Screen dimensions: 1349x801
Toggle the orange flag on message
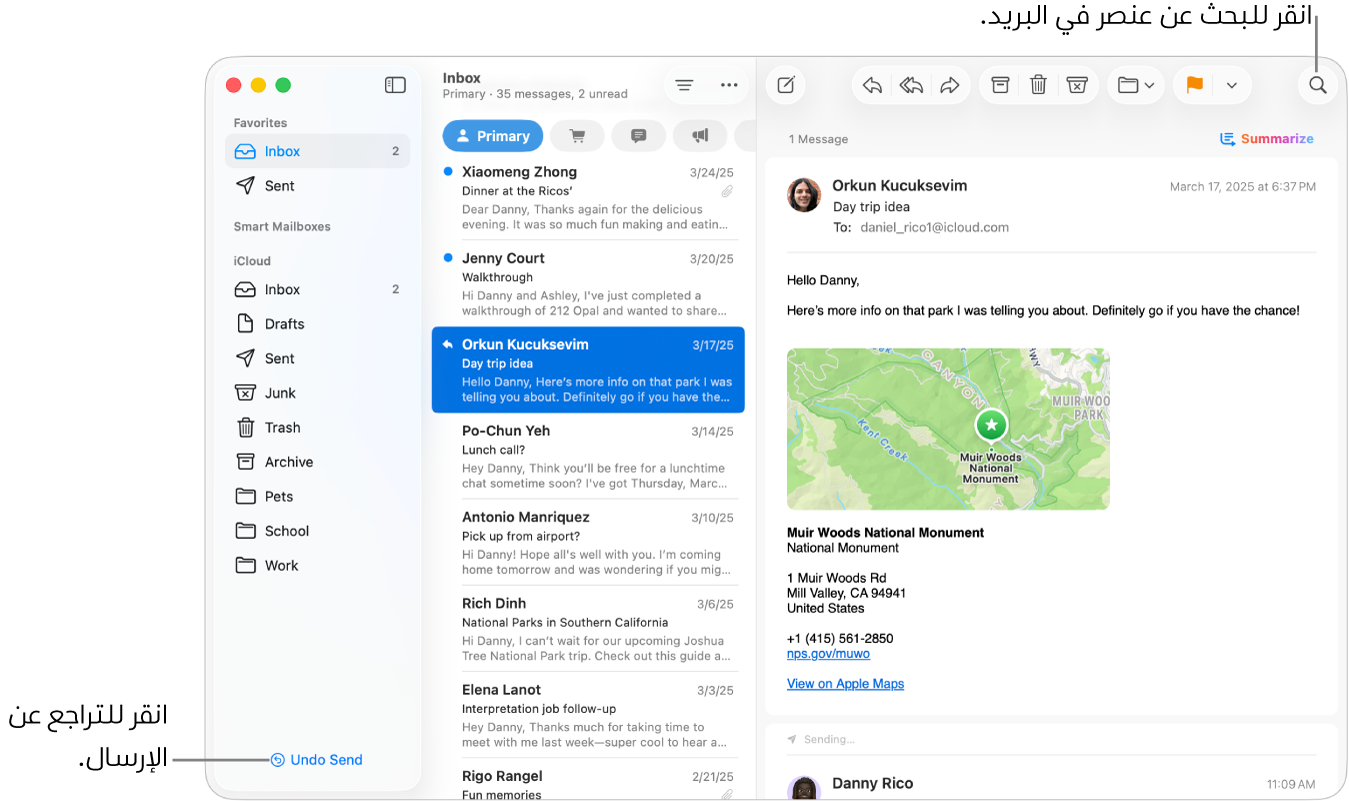1194,86
